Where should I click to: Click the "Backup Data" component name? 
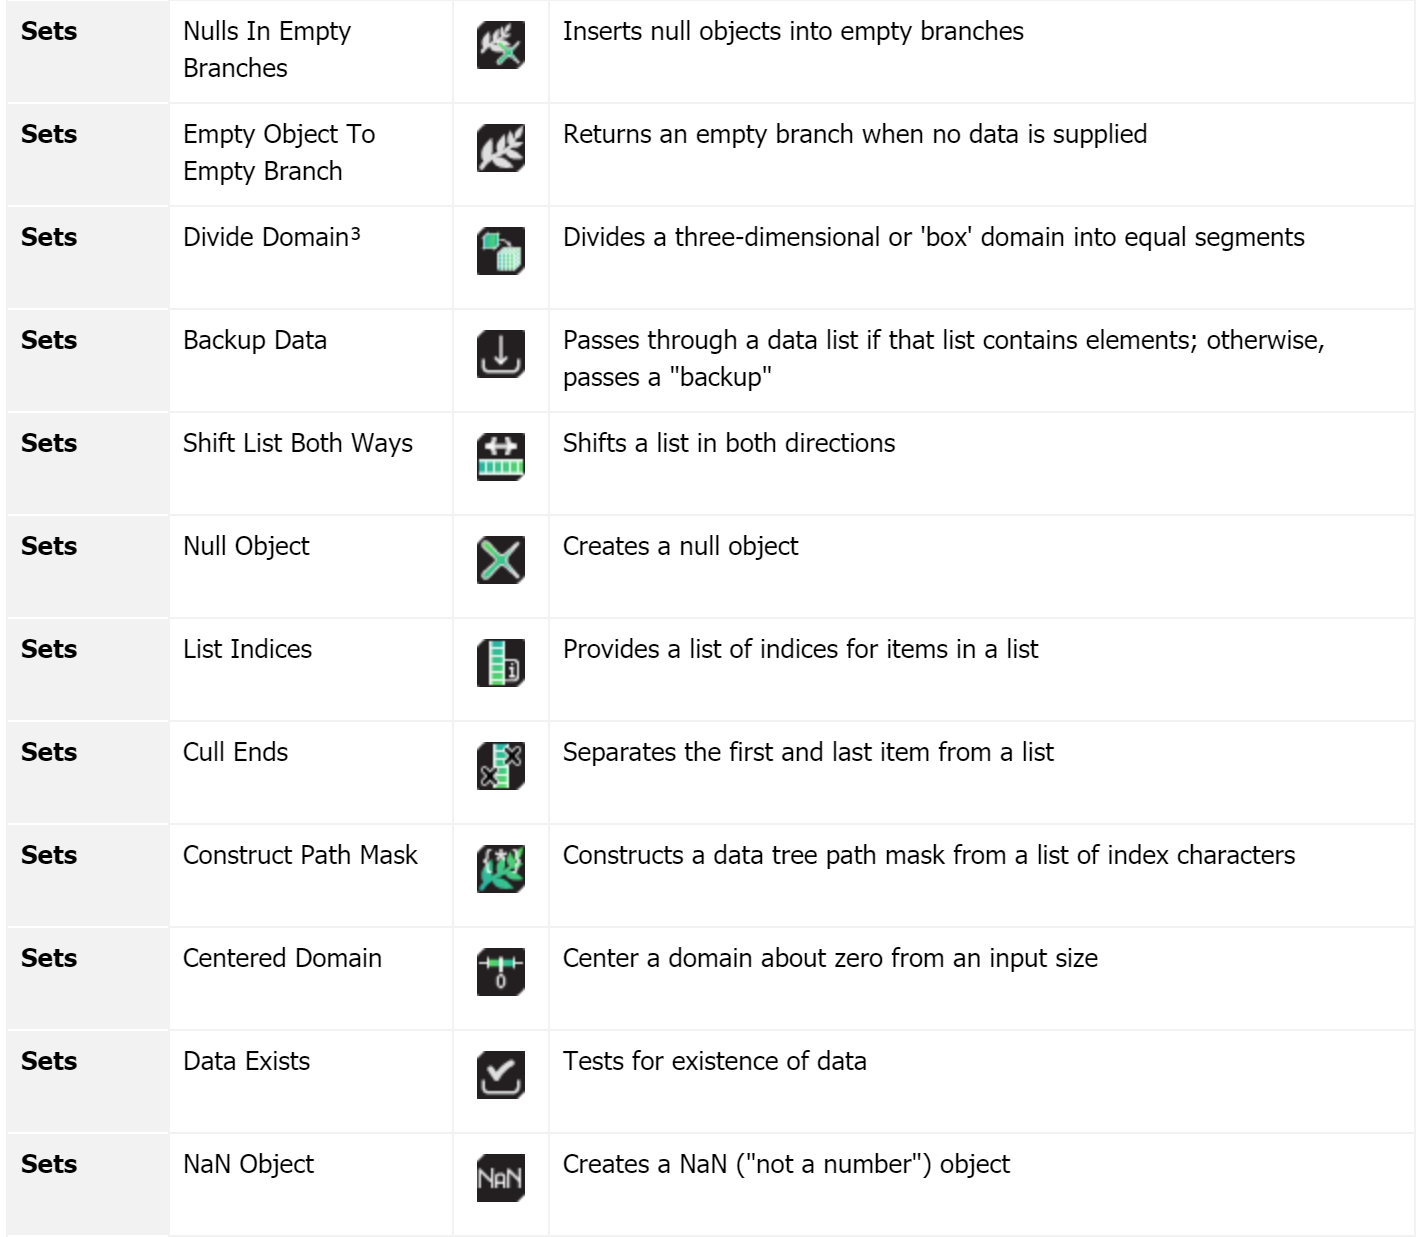pos(255,341)
